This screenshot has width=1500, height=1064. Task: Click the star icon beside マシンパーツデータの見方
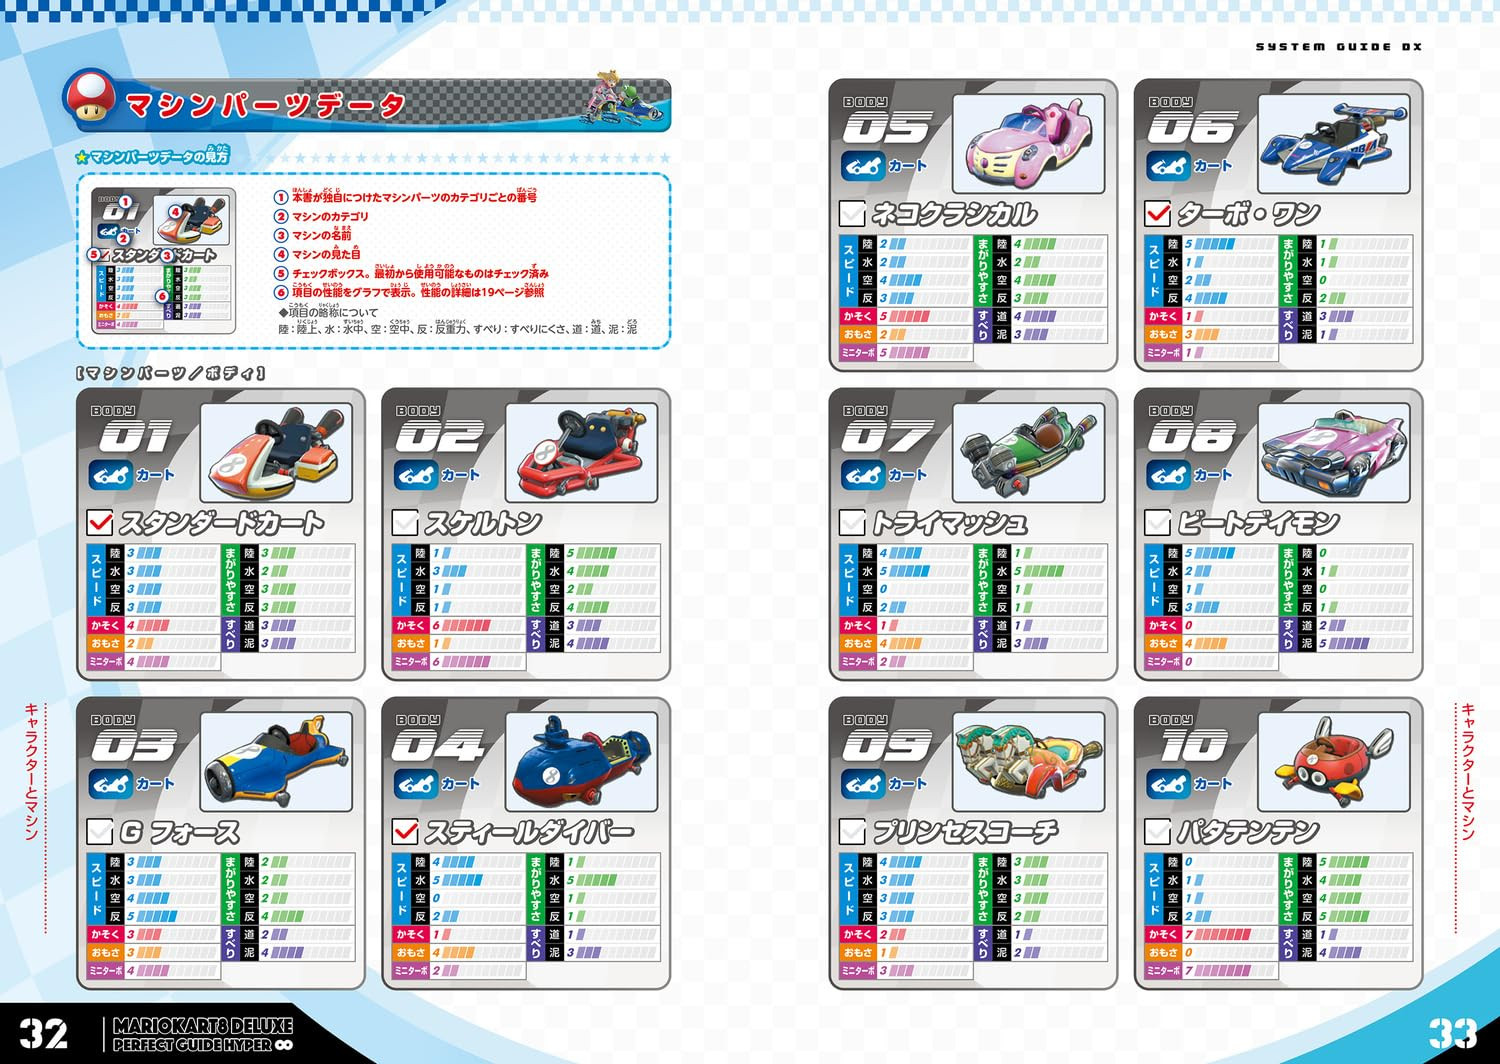point(82,157)
